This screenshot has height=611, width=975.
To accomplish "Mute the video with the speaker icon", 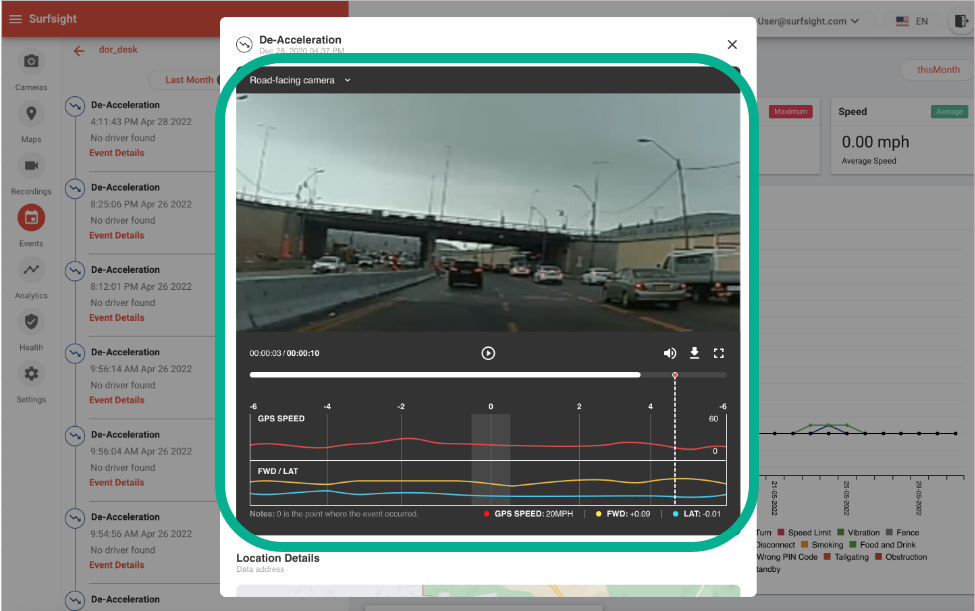I will click(x=670, y=353).
